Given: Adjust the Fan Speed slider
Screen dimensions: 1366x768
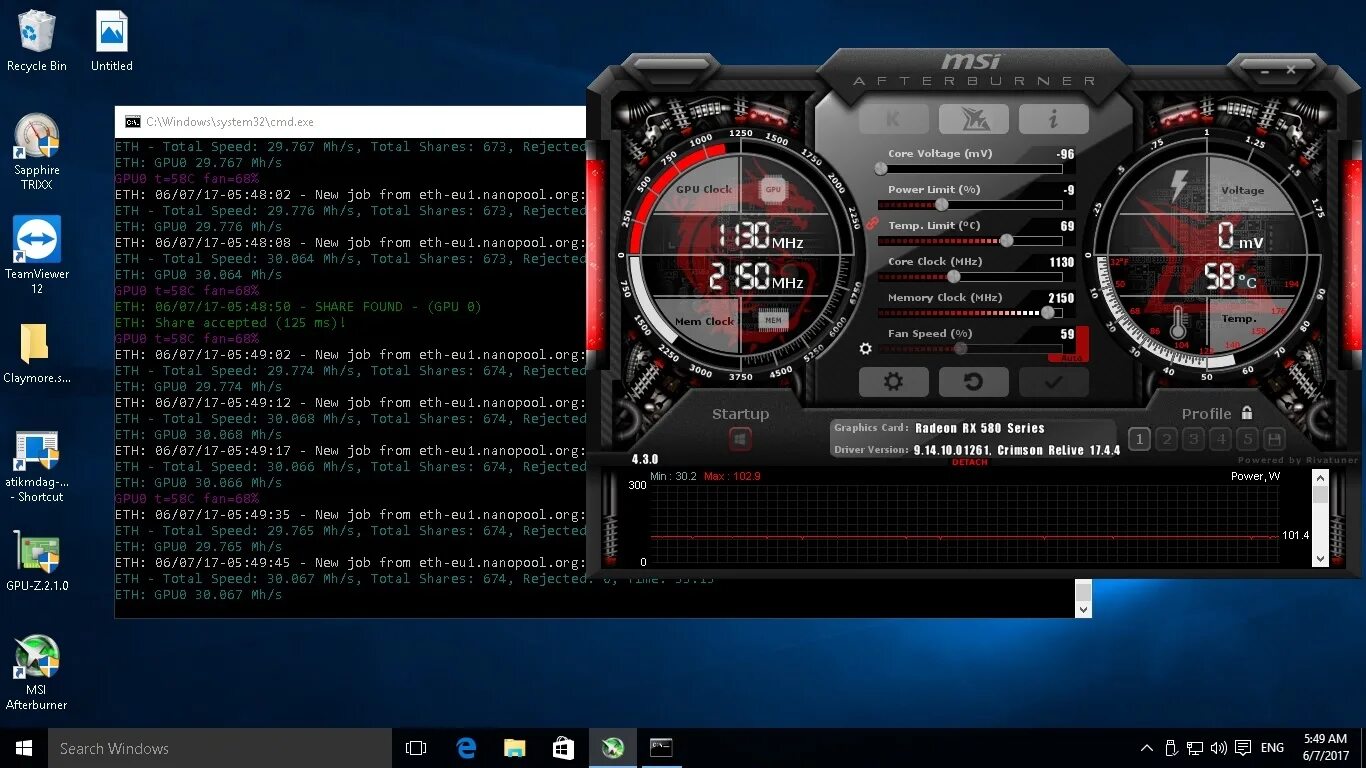Looking at the screenshot, I should (961, 349).
